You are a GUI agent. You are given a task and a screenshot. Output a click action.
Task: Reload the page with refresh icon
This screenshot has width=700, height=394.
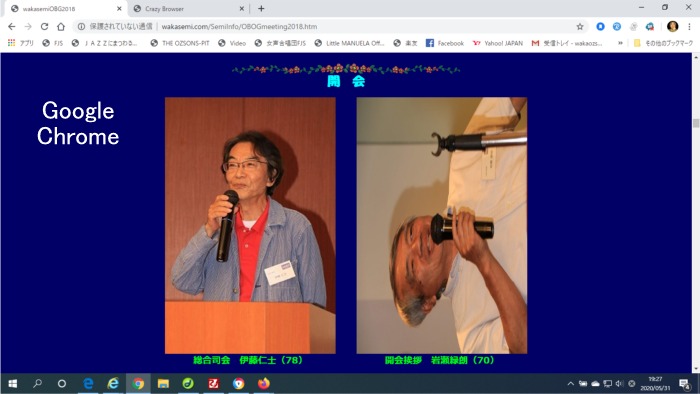coord(44,27)
